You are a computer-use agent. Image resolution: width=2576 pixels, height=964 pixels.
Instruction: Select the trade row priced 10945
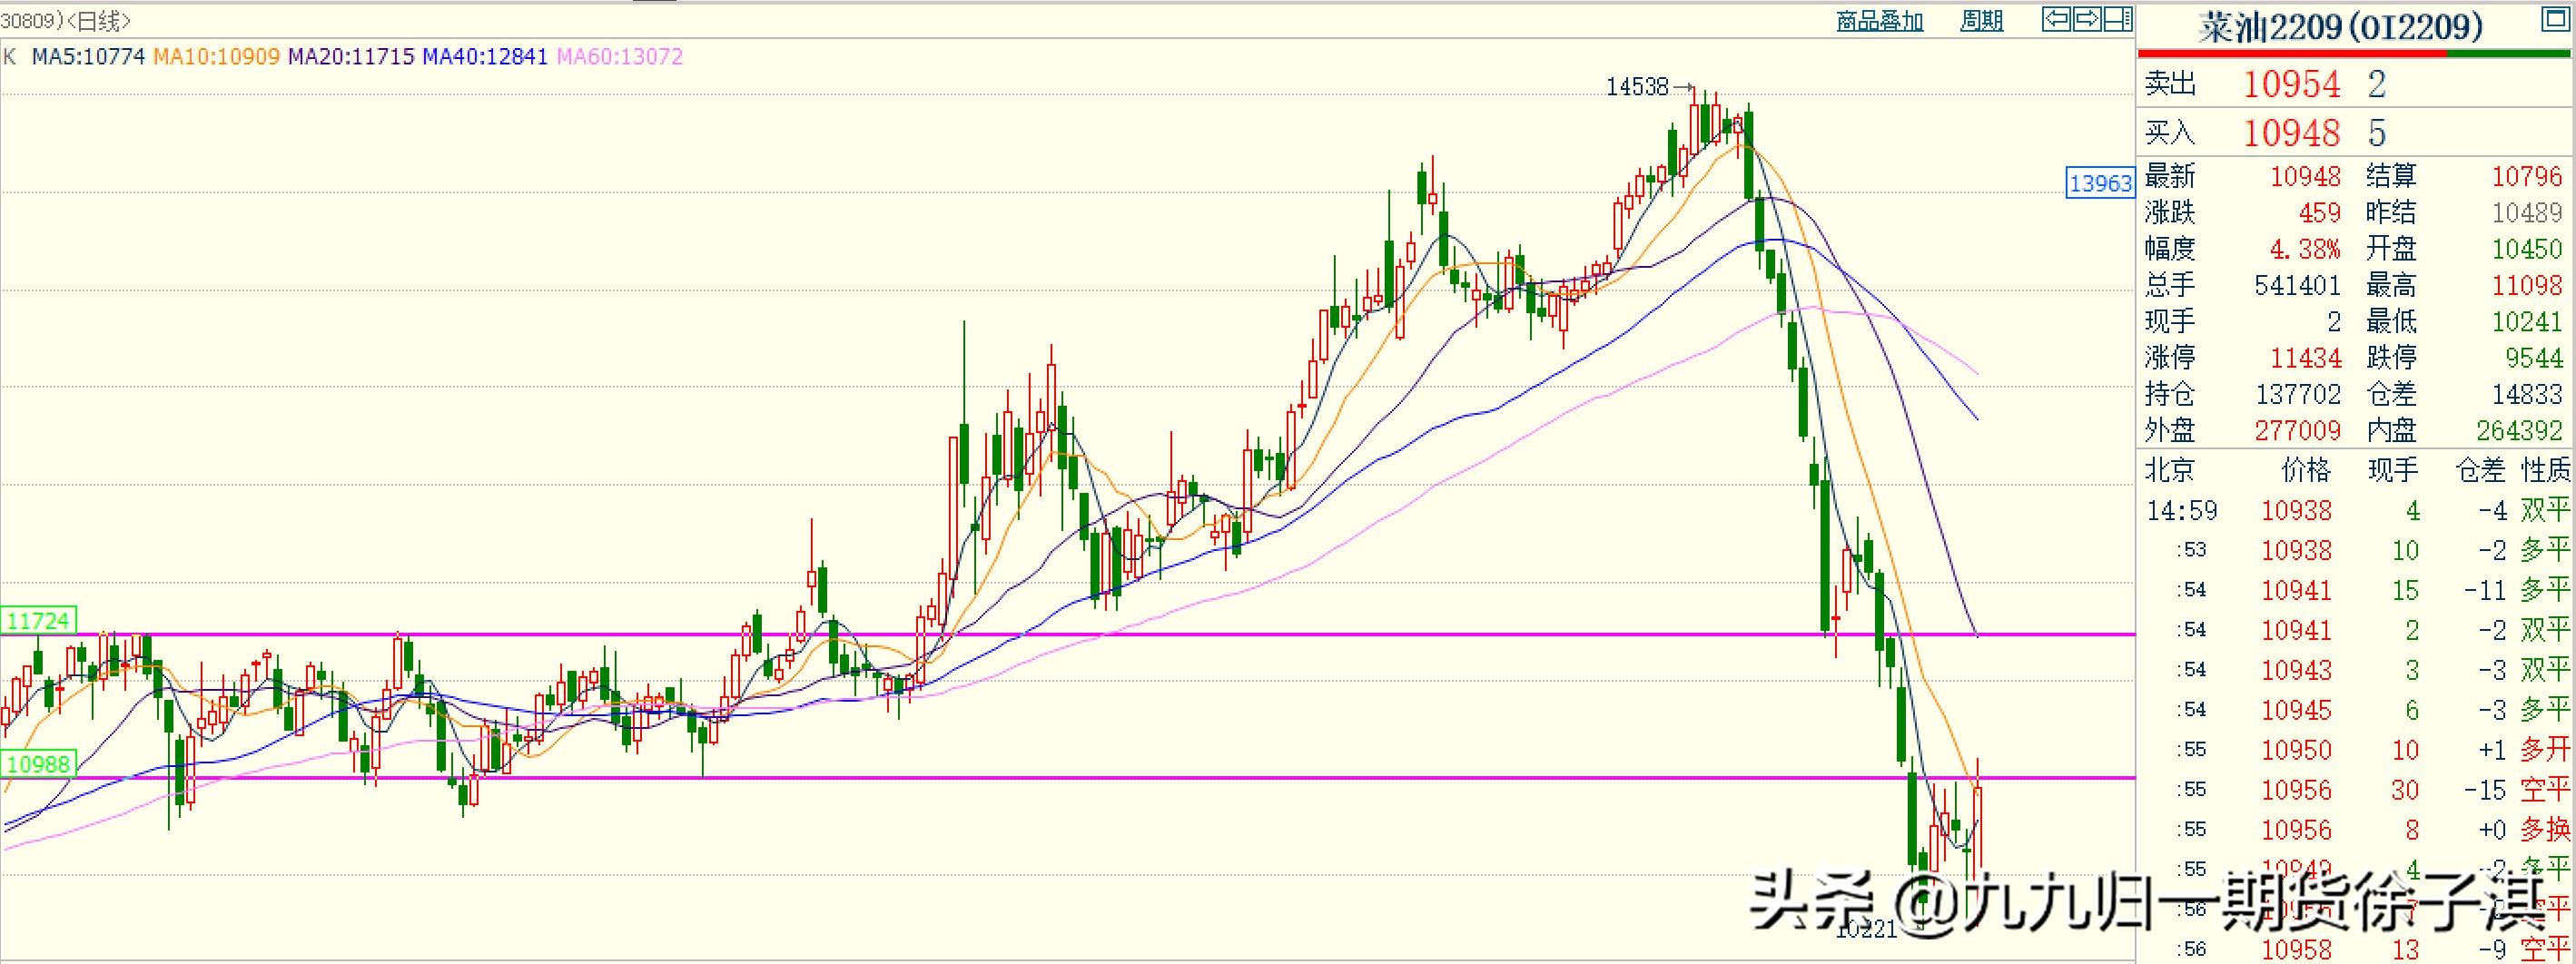[2357, 710]
